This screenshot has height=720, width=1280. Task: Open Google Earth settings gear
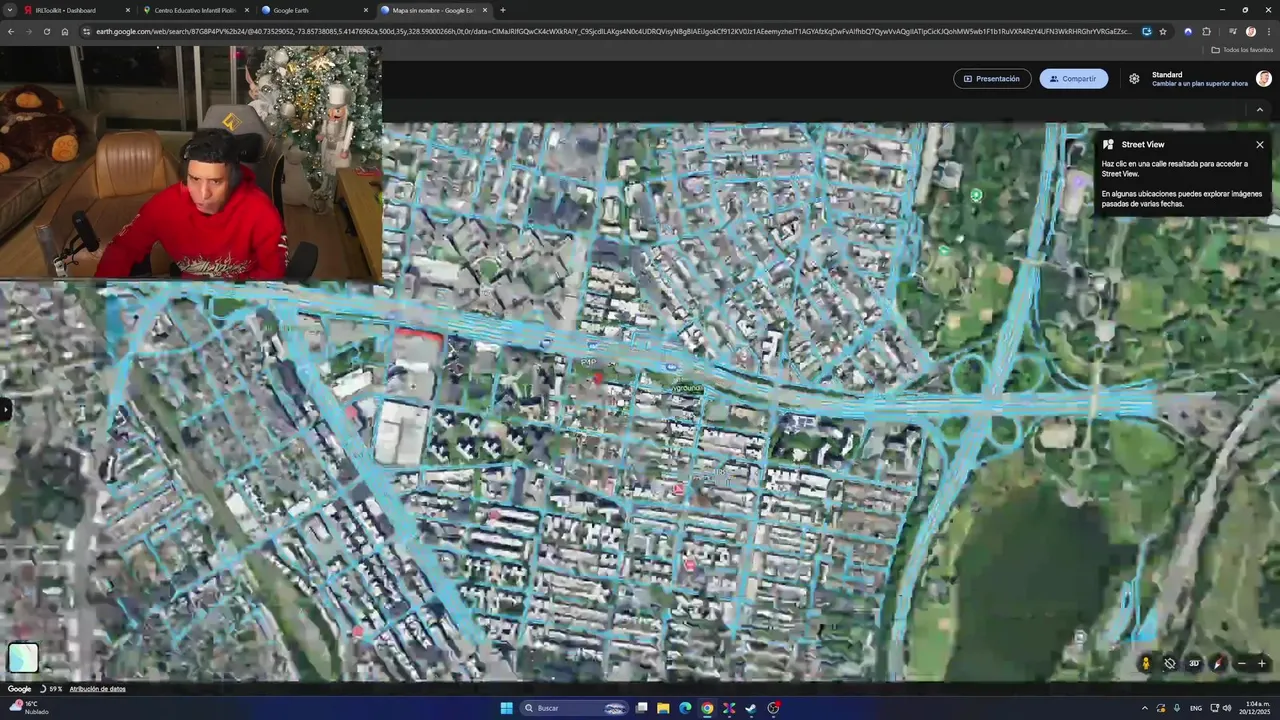tap(1134, 79)
